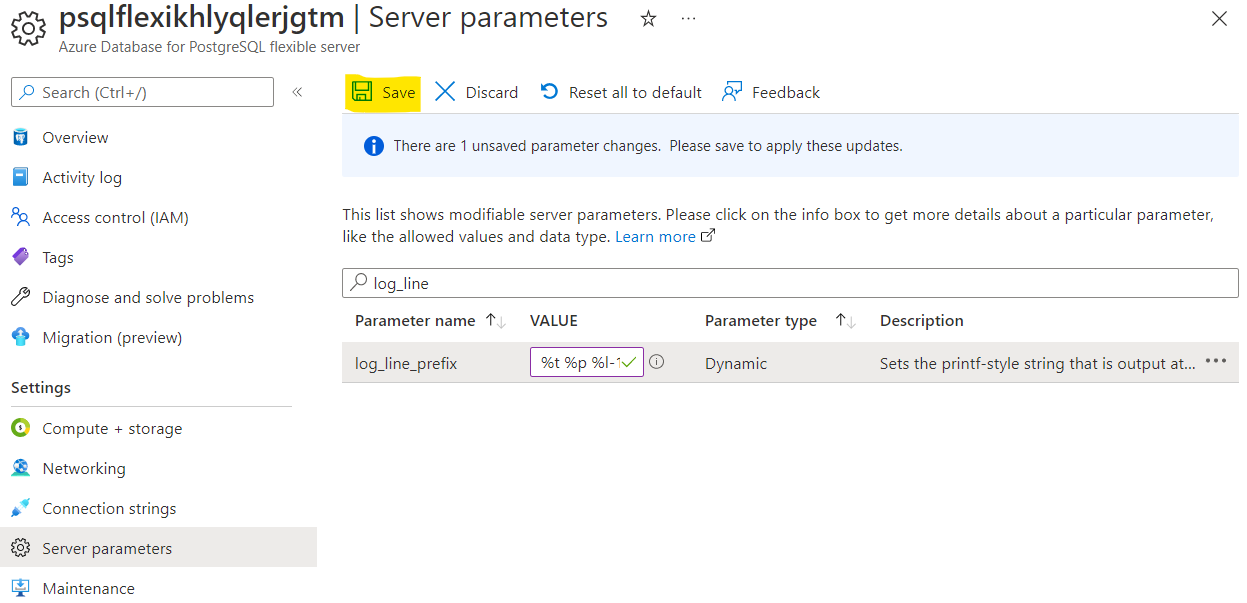Collapse the left navigation pane chevron
Viewport: 1247px width, 603px height.
tap(297, 90)
